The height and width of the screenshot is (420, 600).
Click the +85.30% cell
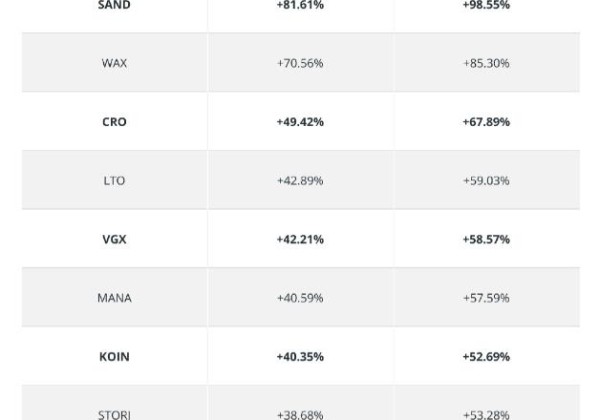(x=486, y=63)
